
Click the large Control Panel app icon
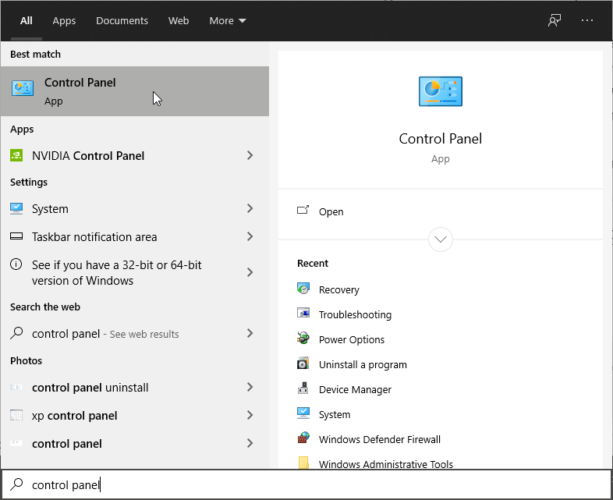tap(440, 91)
